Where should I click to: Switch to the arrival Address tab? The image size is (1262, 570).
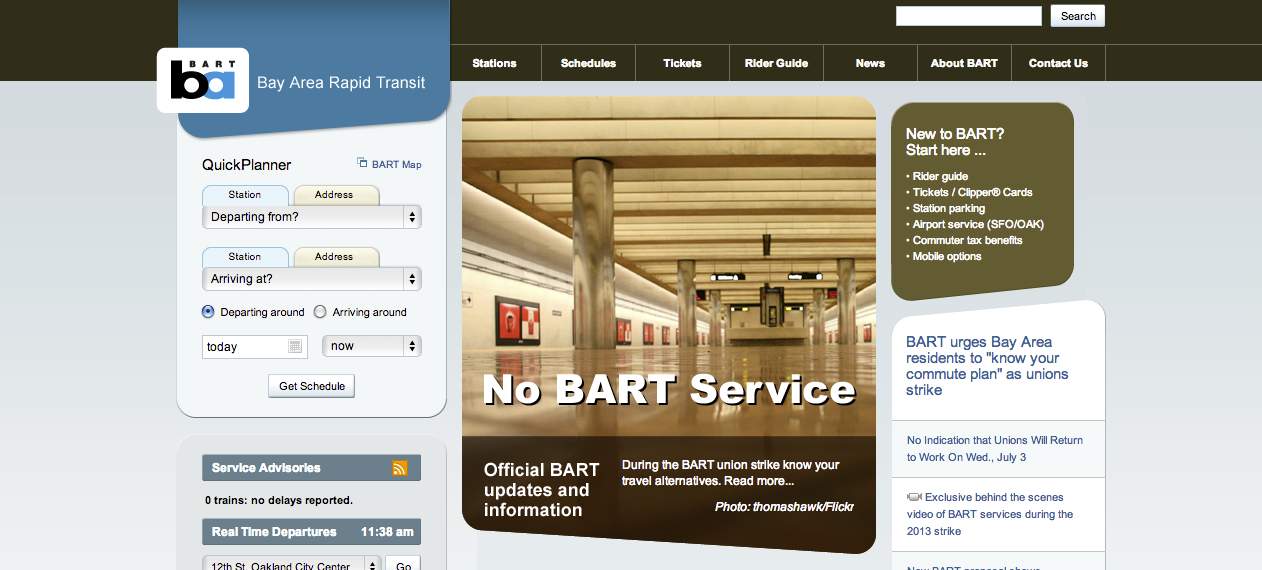pyautogui.click(x=334, y=257)
